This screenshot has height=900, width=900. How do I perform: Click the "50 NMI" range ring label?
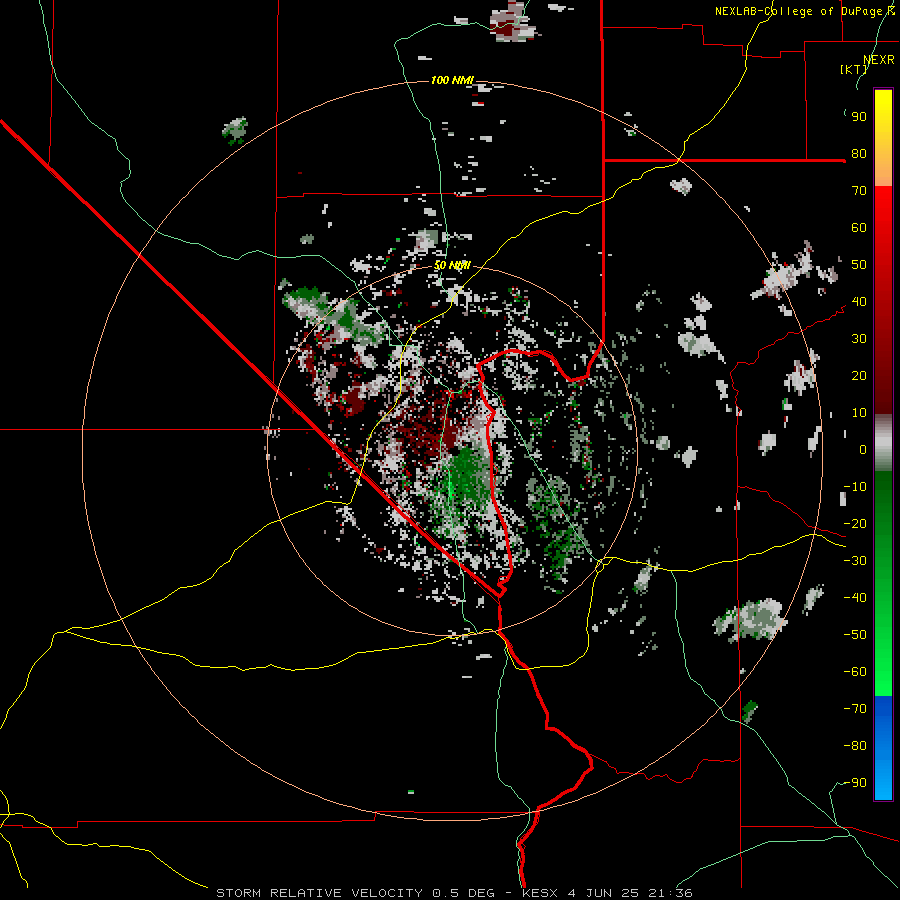coord(452,265)
